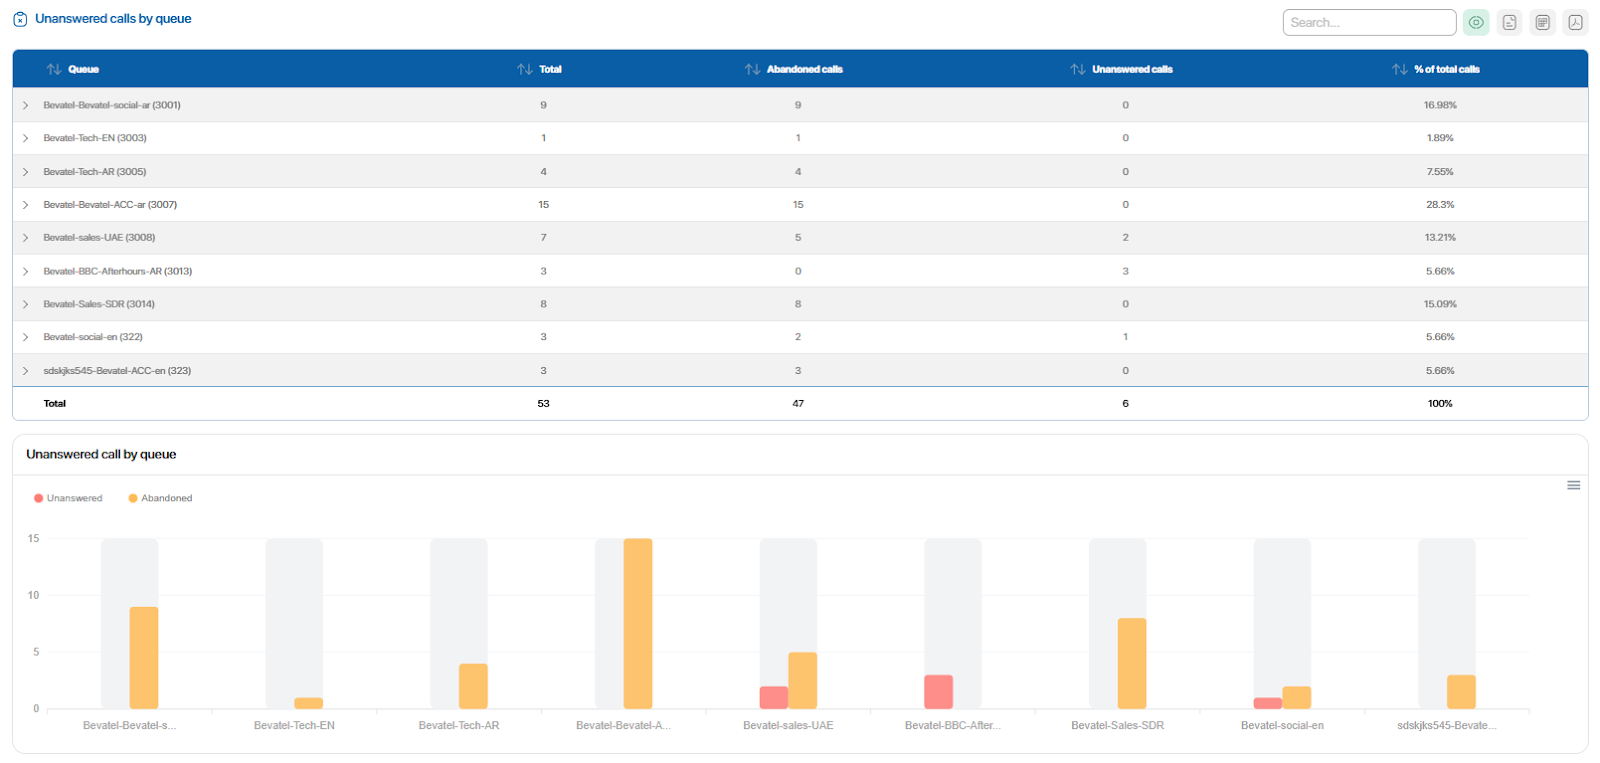The width and height of the screenshot is (1600, 763).
Task: Click the % of total calls header
Action: coord(1446,69)
